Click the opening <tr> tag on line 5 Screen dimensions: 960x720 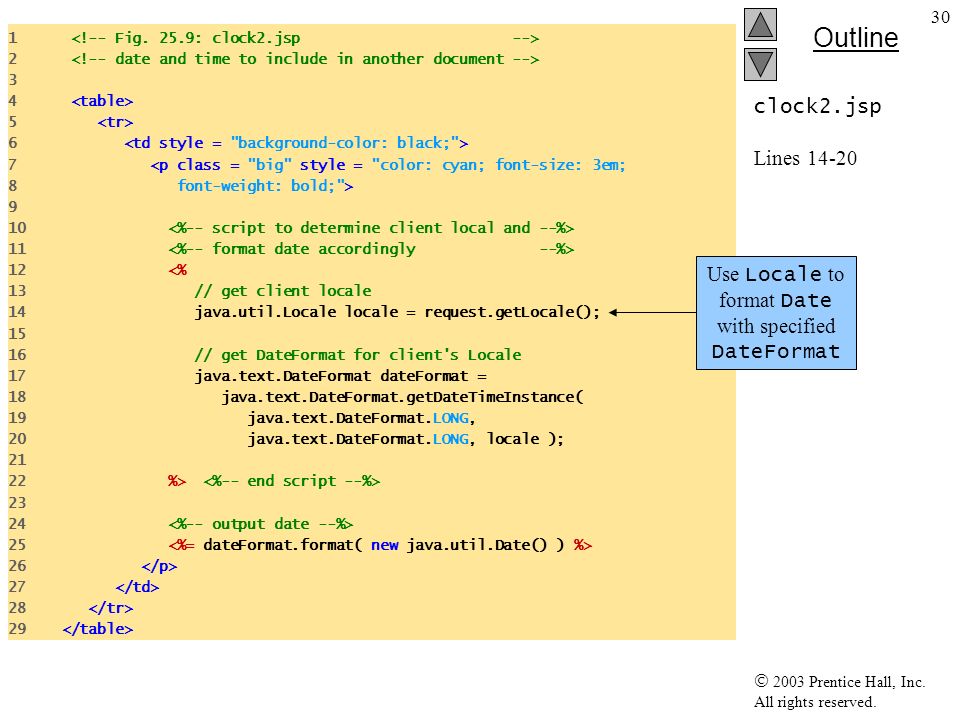coord(115,122)
